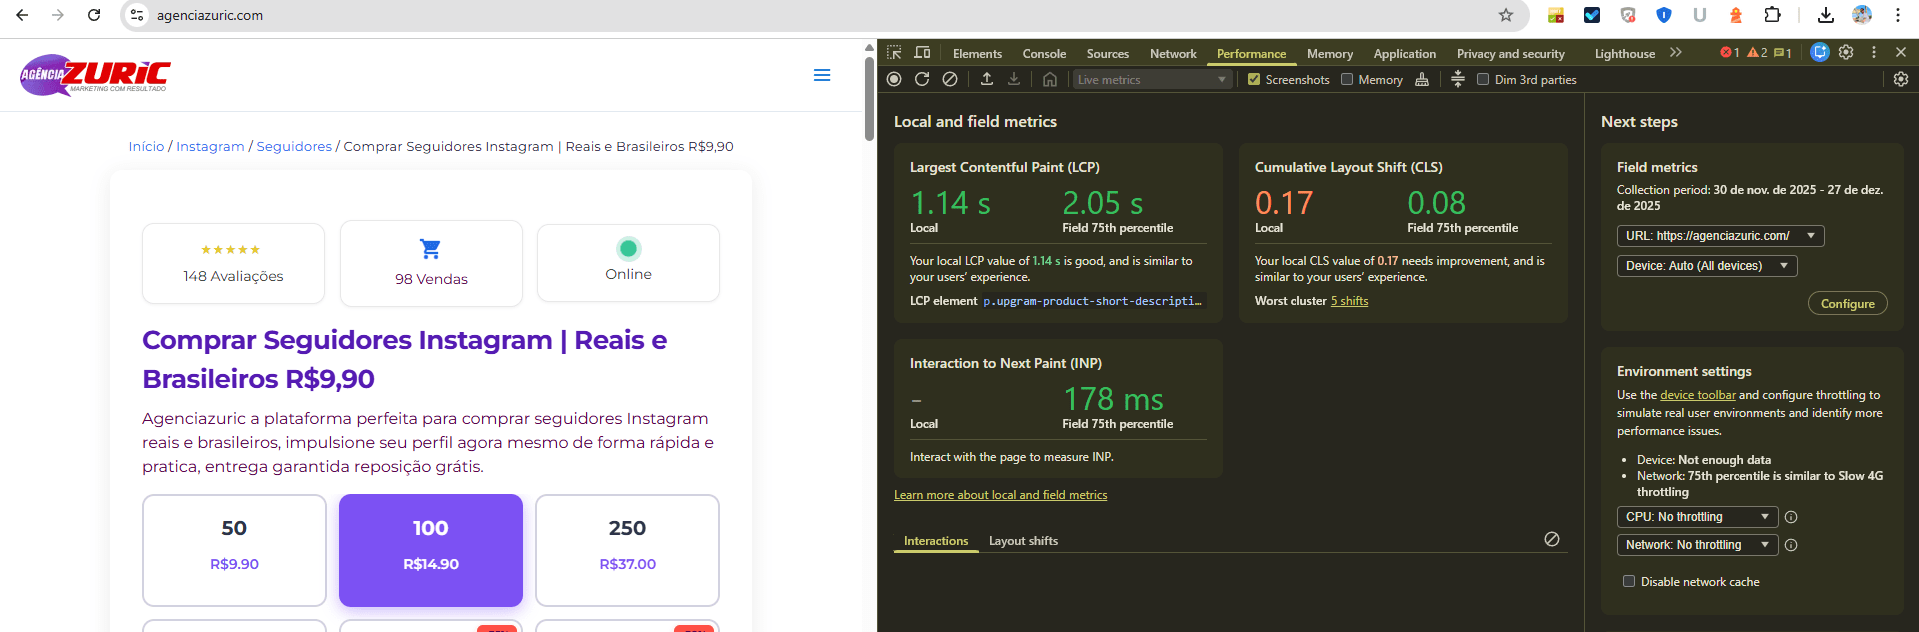Clear the interactions log with the clear icon
This screenshot has width=1919, height=632.
click(1552, 539)
